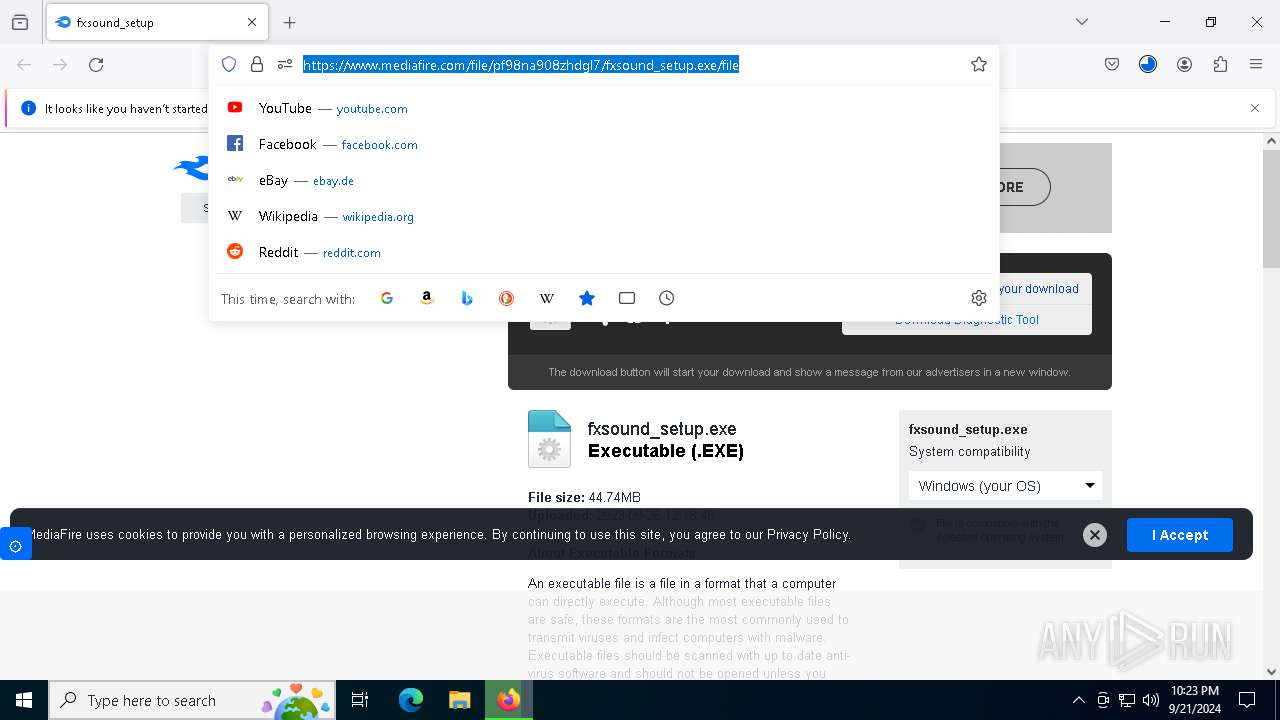Open the taskbar clock and date
The height and width of the screenshot is (720, 1280).
[1194, 700]
